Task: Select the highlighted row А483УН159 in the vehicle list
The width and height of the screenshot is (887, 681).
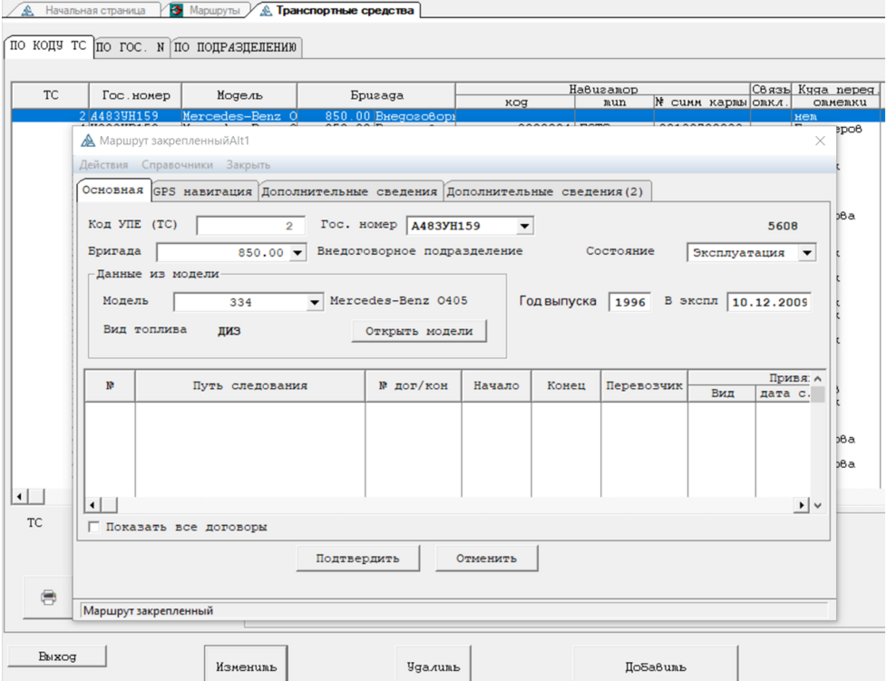Action: point(447,116)
